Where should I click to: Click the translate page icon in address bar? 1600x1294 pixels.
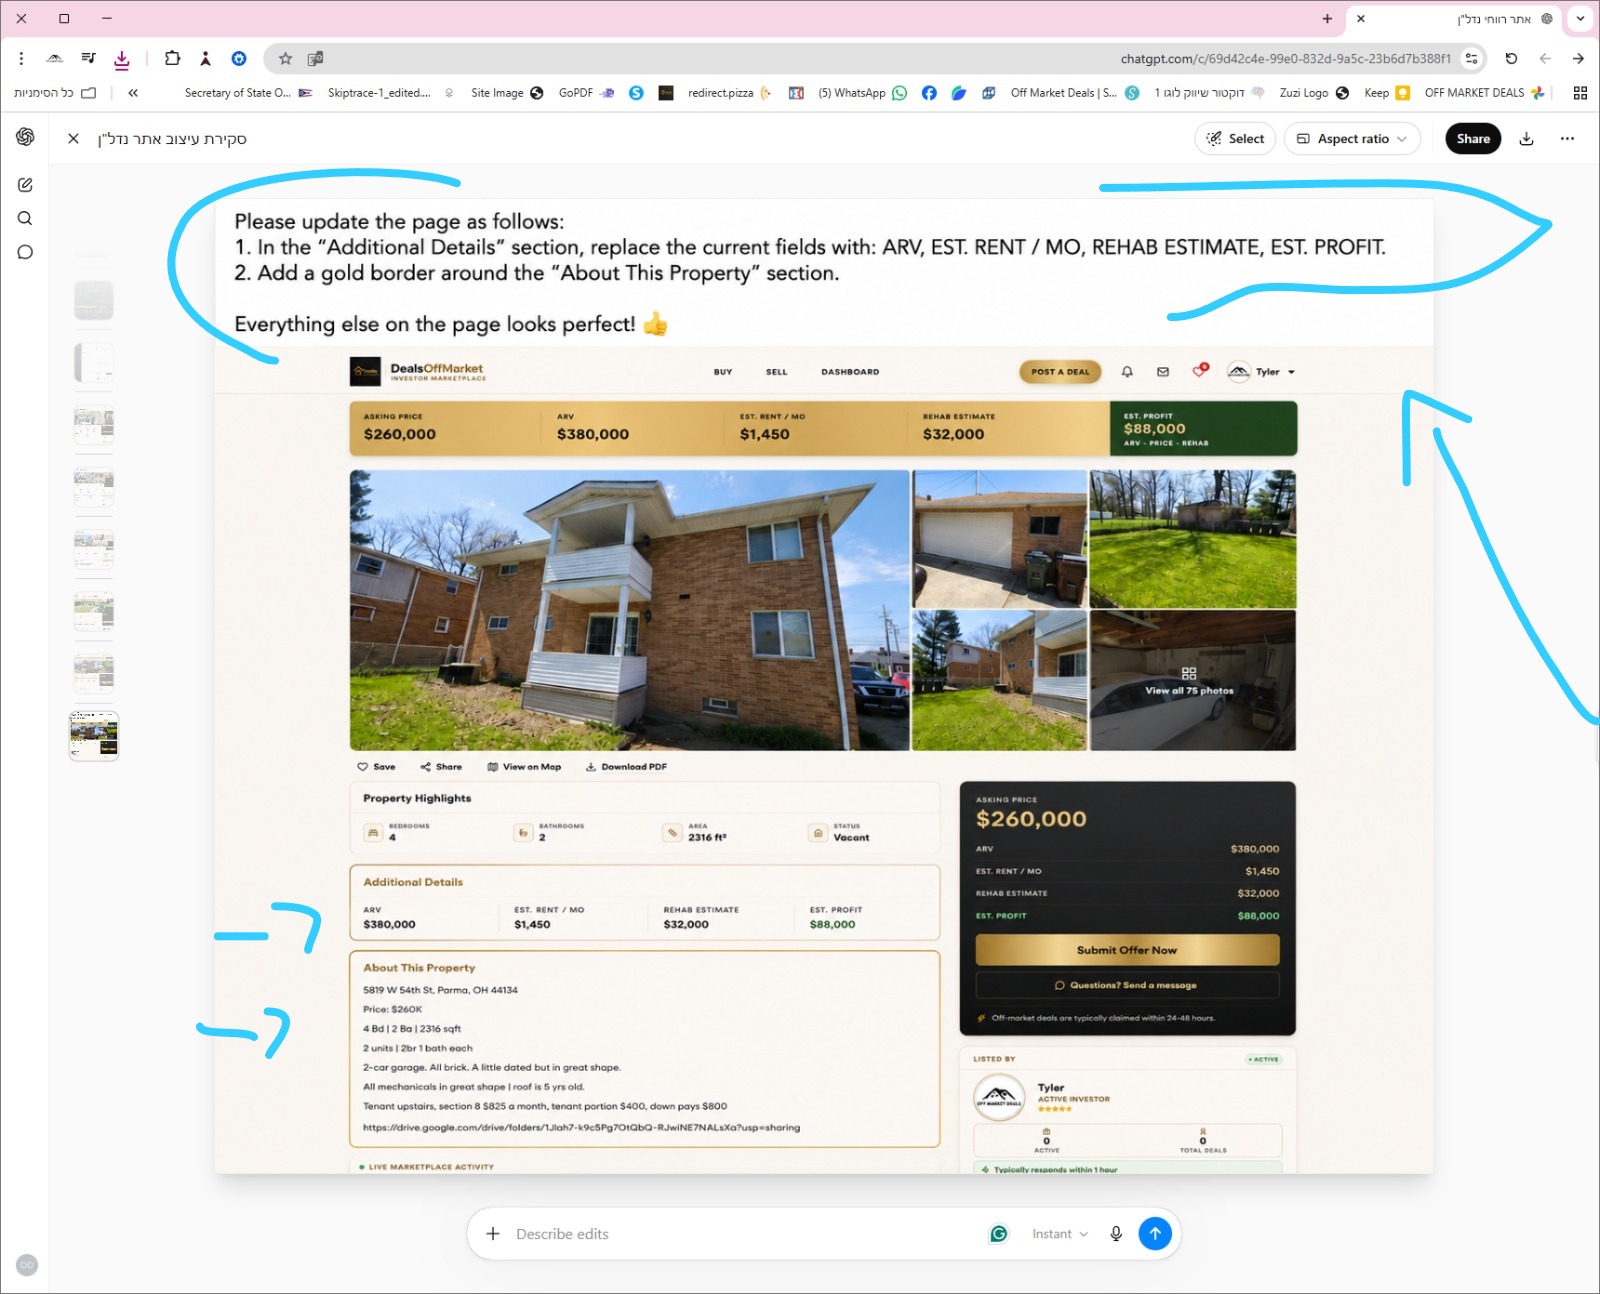click(315, 59)
